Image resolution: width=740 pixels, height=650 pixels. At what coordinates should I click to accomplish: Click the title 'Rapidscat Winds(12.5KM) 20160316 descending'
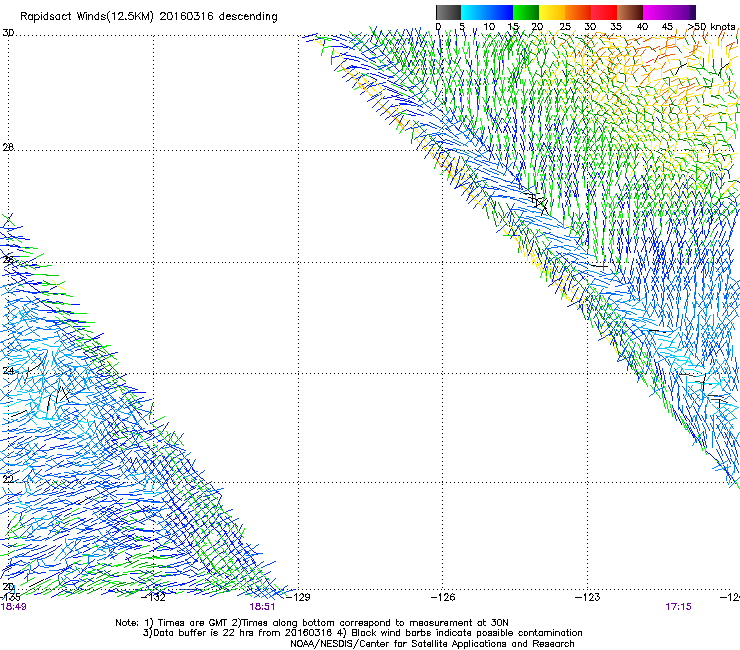point(149,17)
